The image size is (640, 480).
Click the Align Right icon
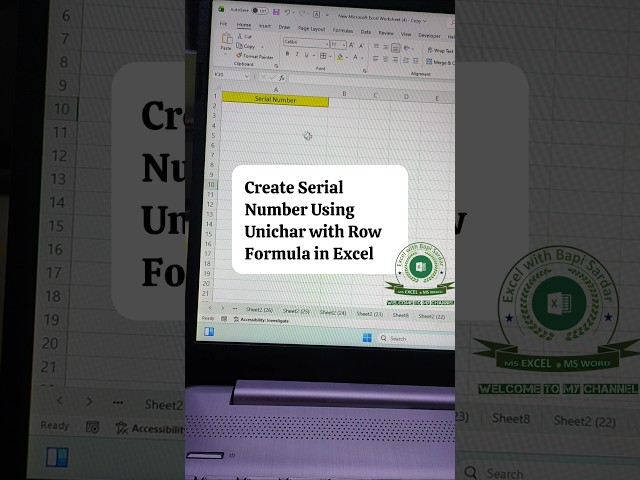click(x=395, y=60)
